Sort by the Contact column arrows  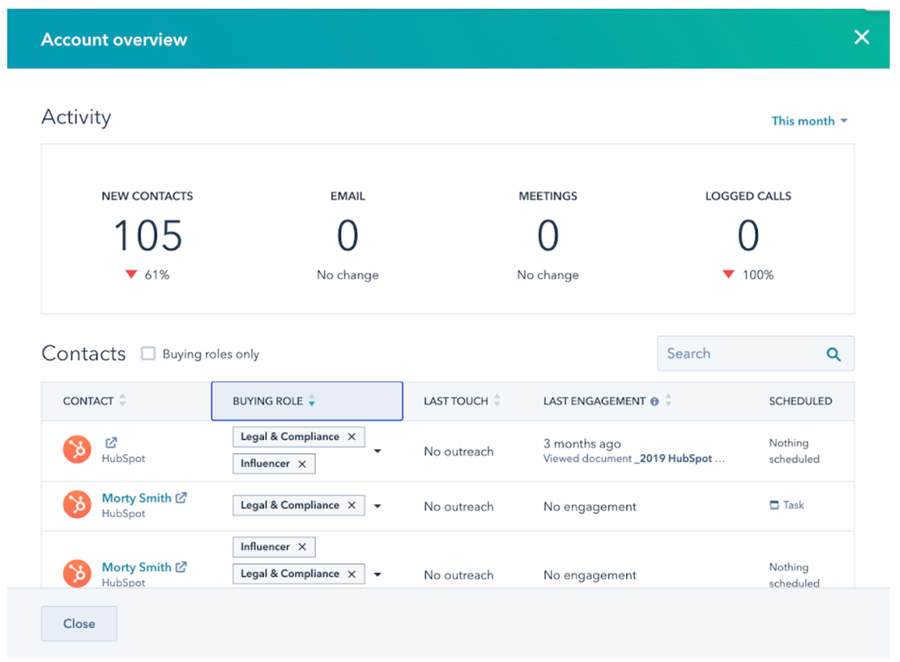(x=123, y=401)
